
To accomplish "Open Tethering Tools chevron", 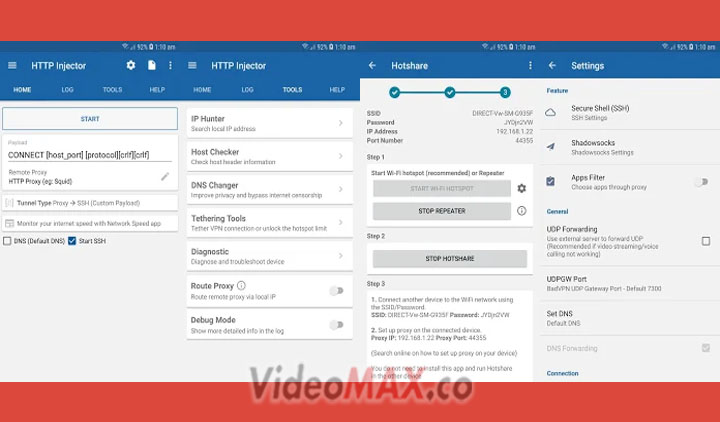I will point(341,222).
